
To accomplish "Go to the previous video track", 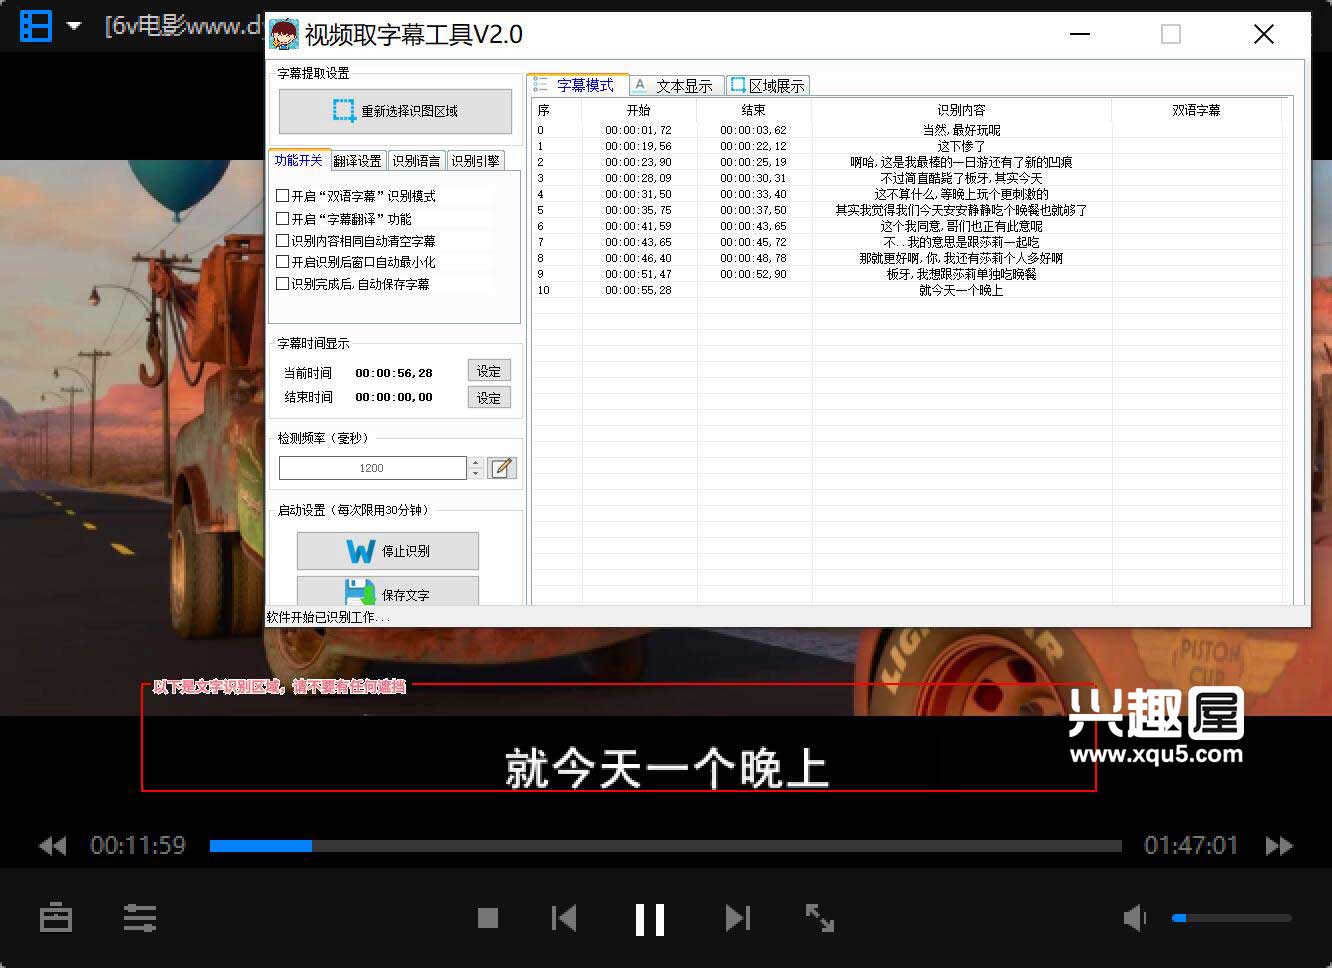I will point(564,917).
